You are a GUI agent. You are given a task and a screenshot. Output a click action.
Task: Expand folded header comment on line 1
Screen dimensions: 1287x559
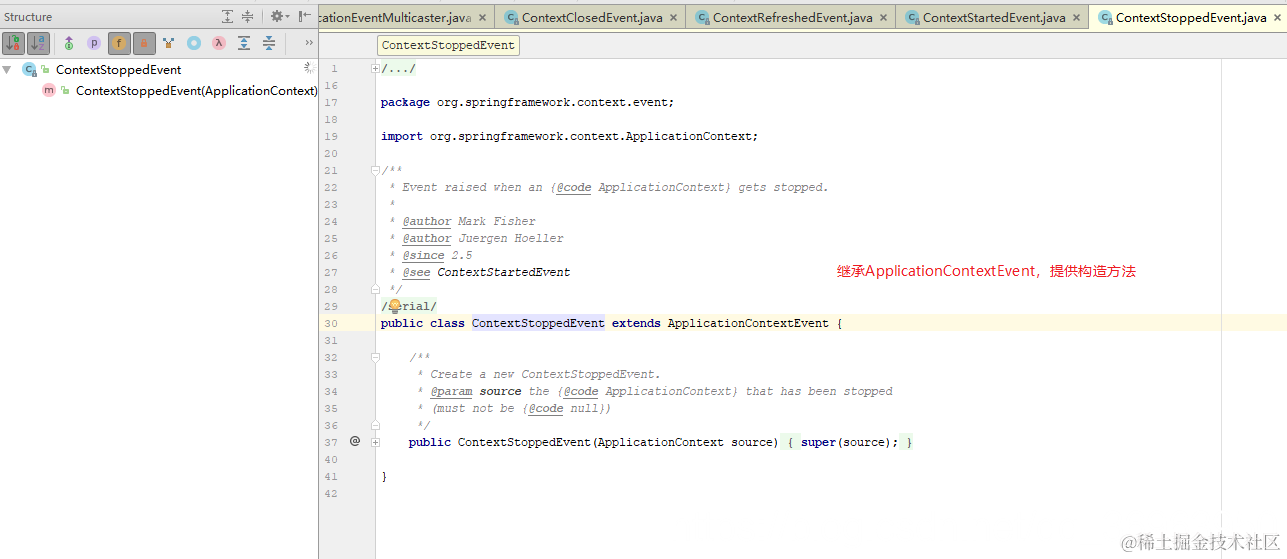coord(375,69)
